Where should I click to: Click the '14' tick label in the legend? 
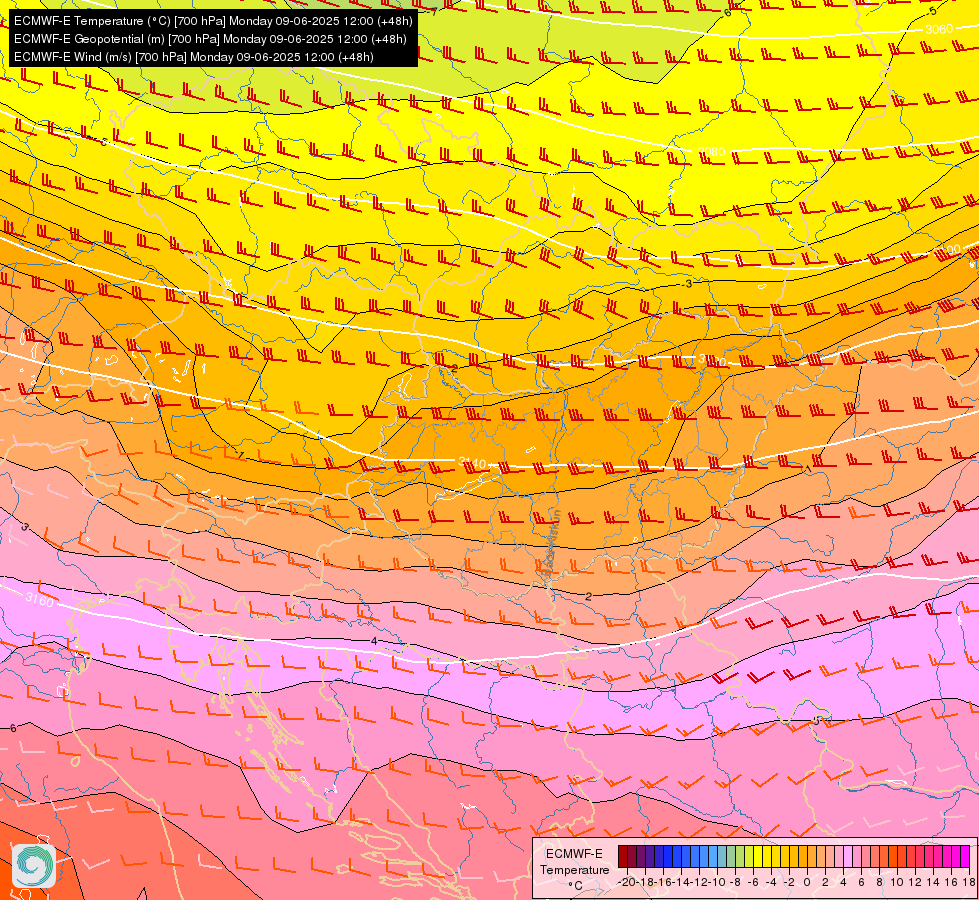tap(933, 882)
